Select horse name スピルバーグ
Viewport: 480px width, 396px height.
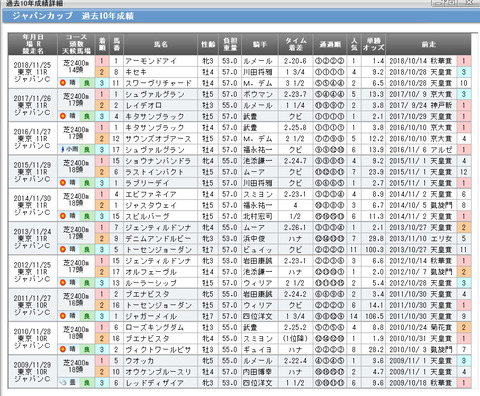click(147, 216)
